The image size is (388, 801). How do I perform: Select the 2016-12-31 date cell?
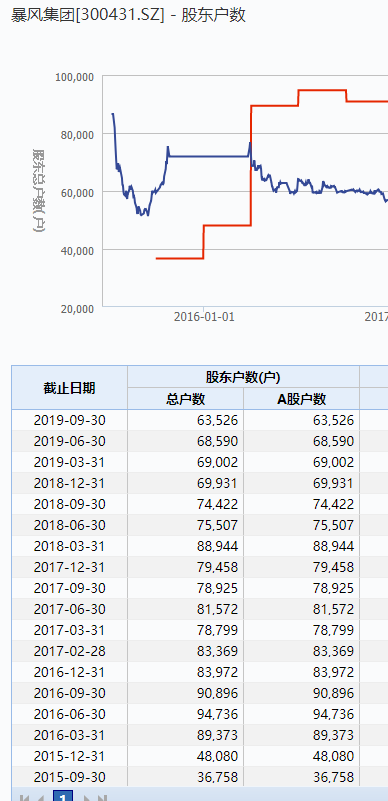[69, 672]
